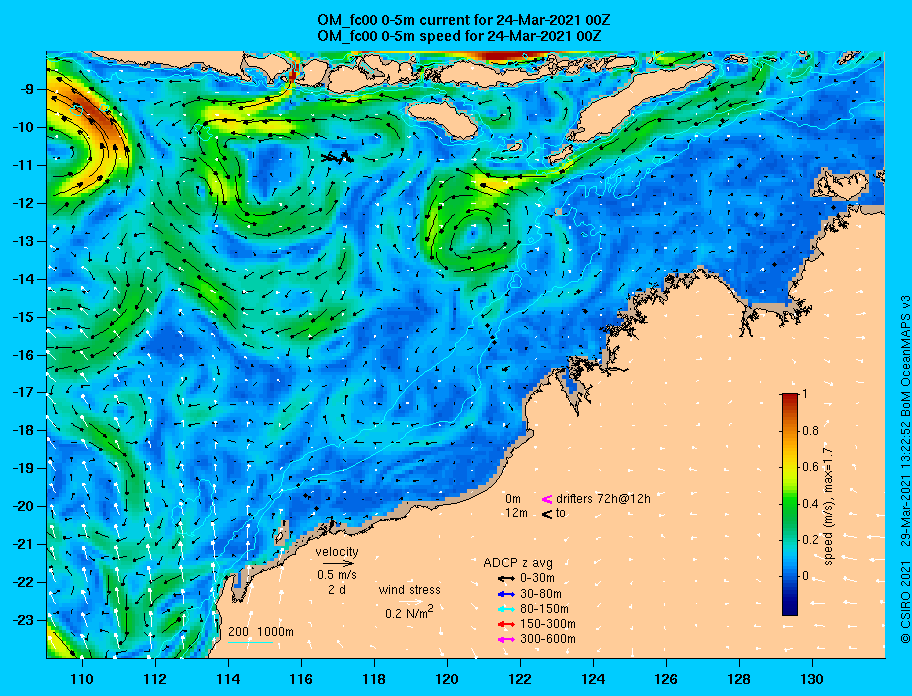Click the black velocity scale arrow

(338, 563)
